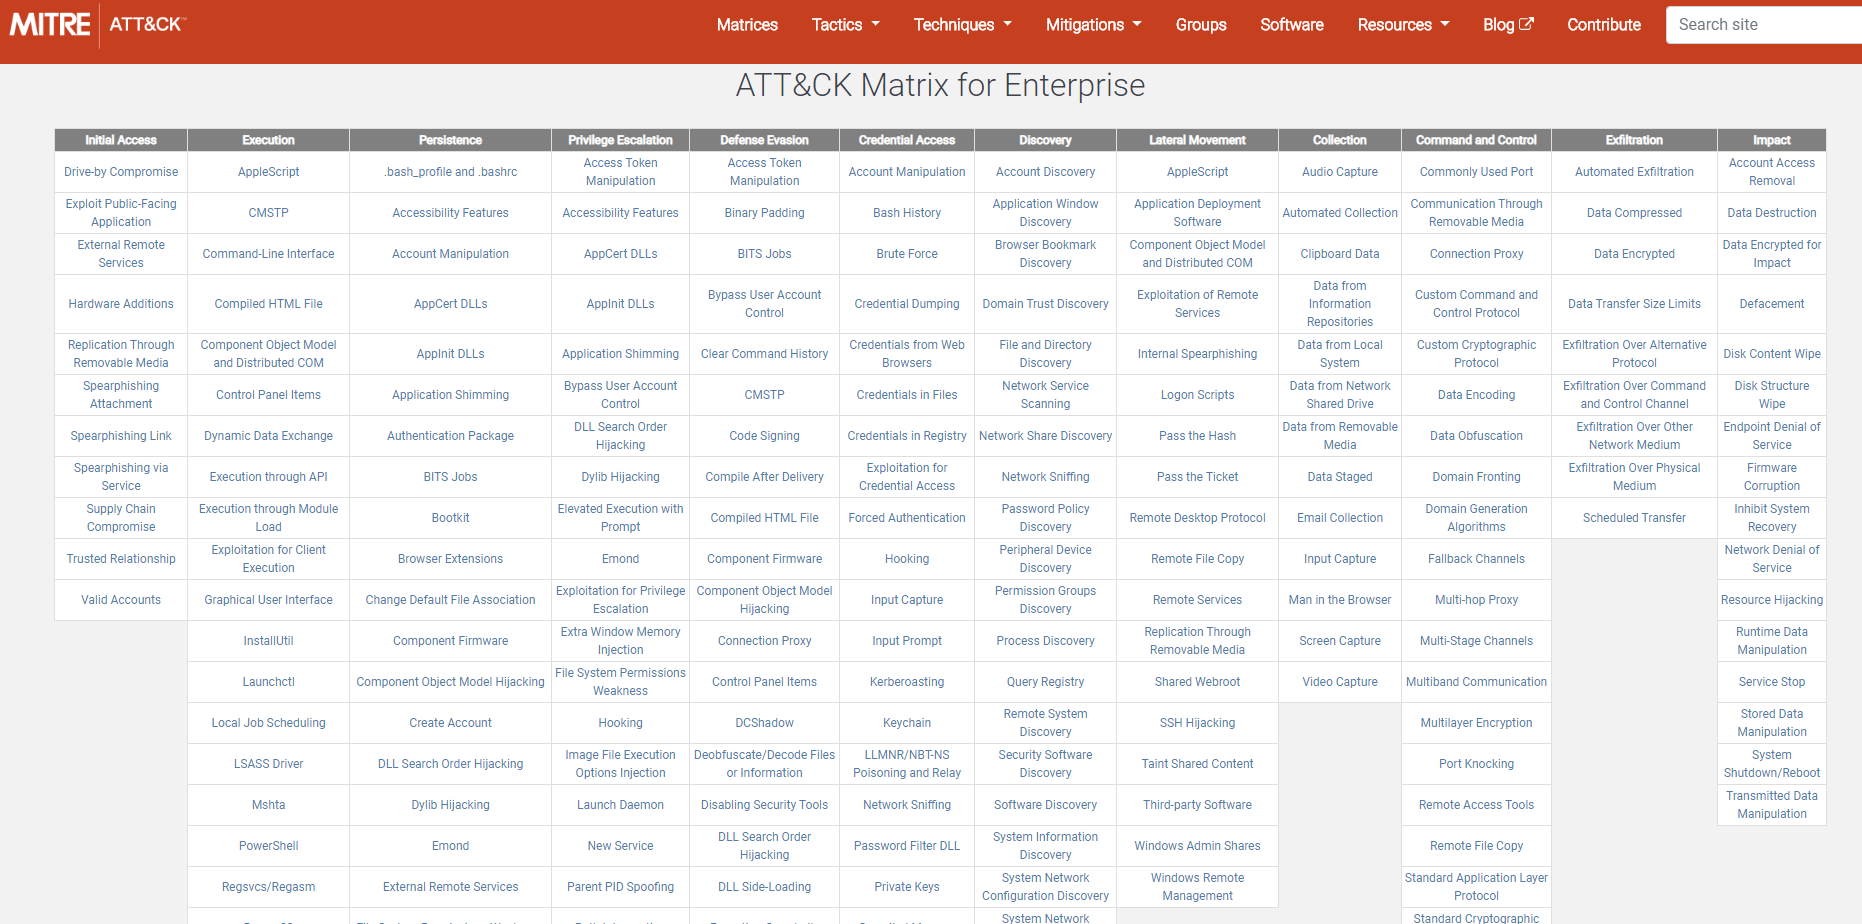Screen dimensions: 1862x924
Task: Open Exploit Public-Facing Application technique
Action: [x=121, y=213]
